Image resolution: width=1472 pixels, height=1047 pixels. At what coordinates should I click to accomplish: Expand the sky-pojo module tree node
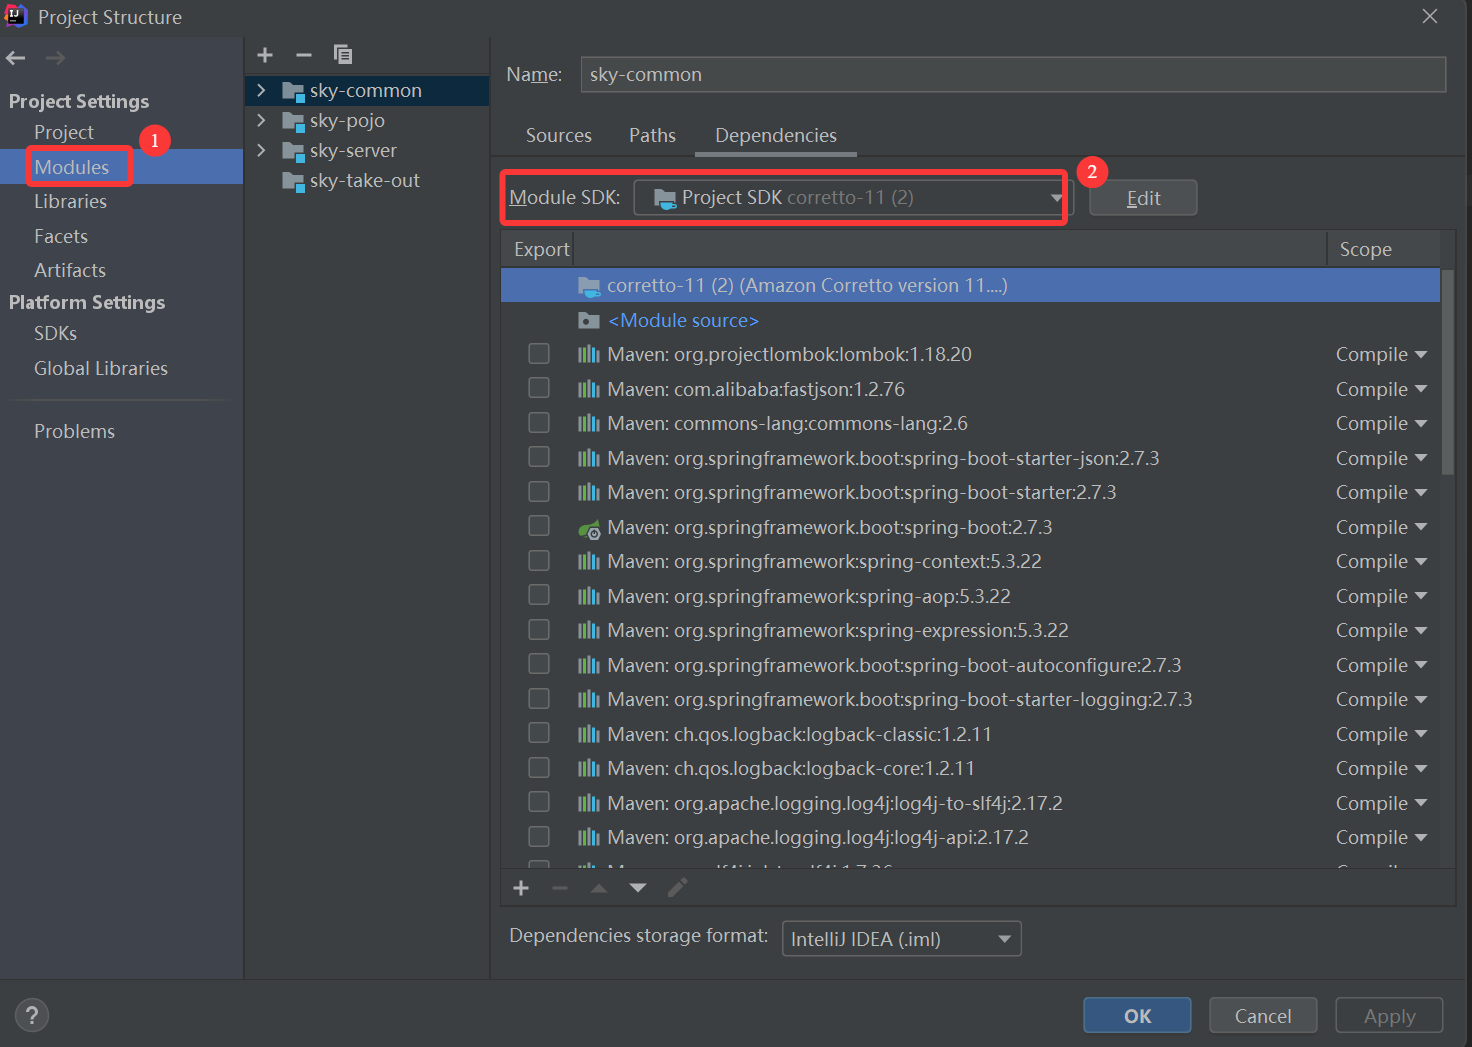pos(261,120)
